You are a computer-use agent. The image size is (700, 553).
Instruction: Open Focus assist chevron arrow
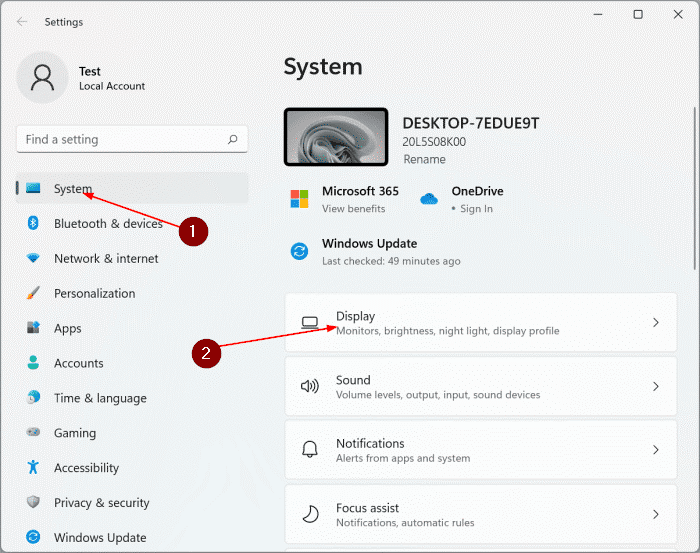point(656,514)
